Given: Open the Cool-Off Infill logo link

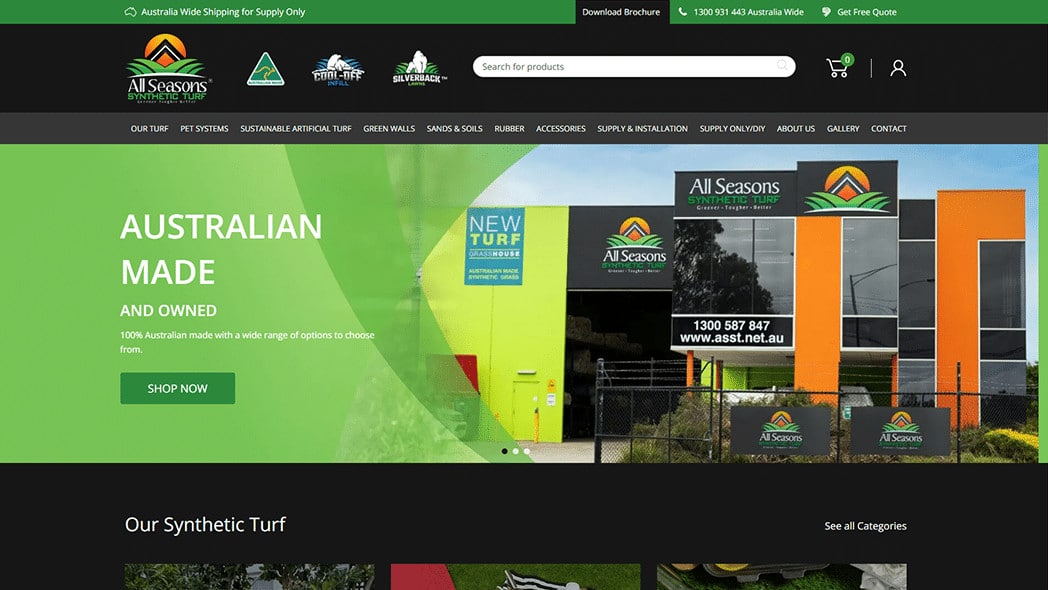Looking at the screenshot, I should coord(338,69).
